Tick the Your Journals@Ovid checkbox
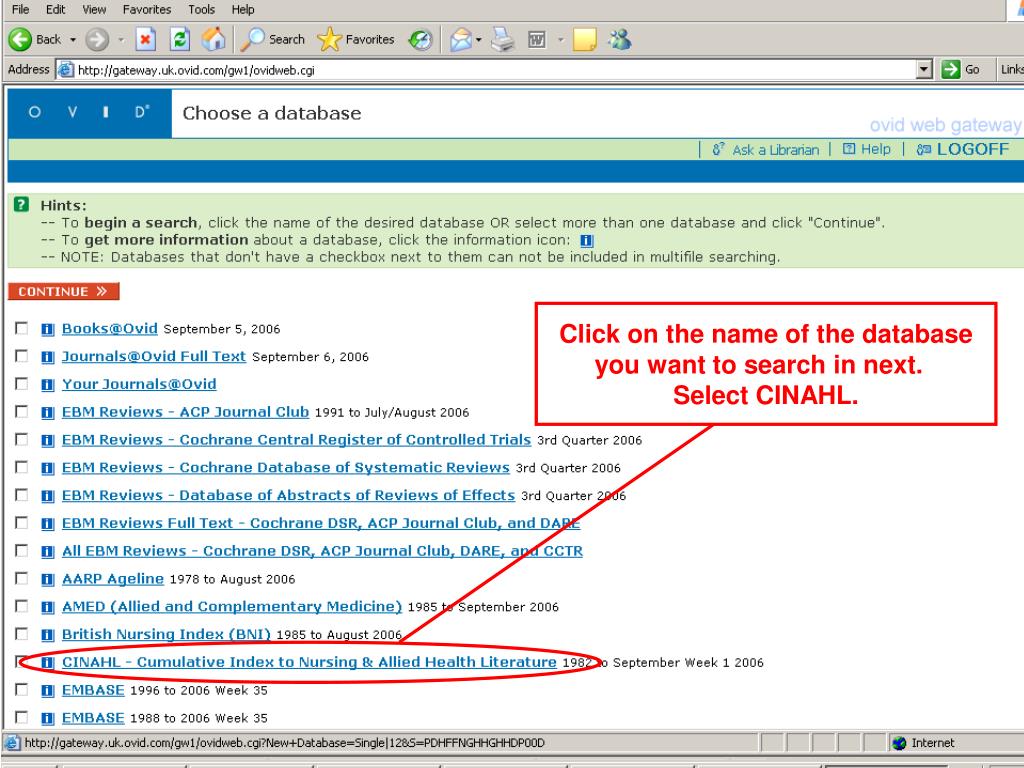Viewport: 1024px width, 768px height. pos(22,383)
